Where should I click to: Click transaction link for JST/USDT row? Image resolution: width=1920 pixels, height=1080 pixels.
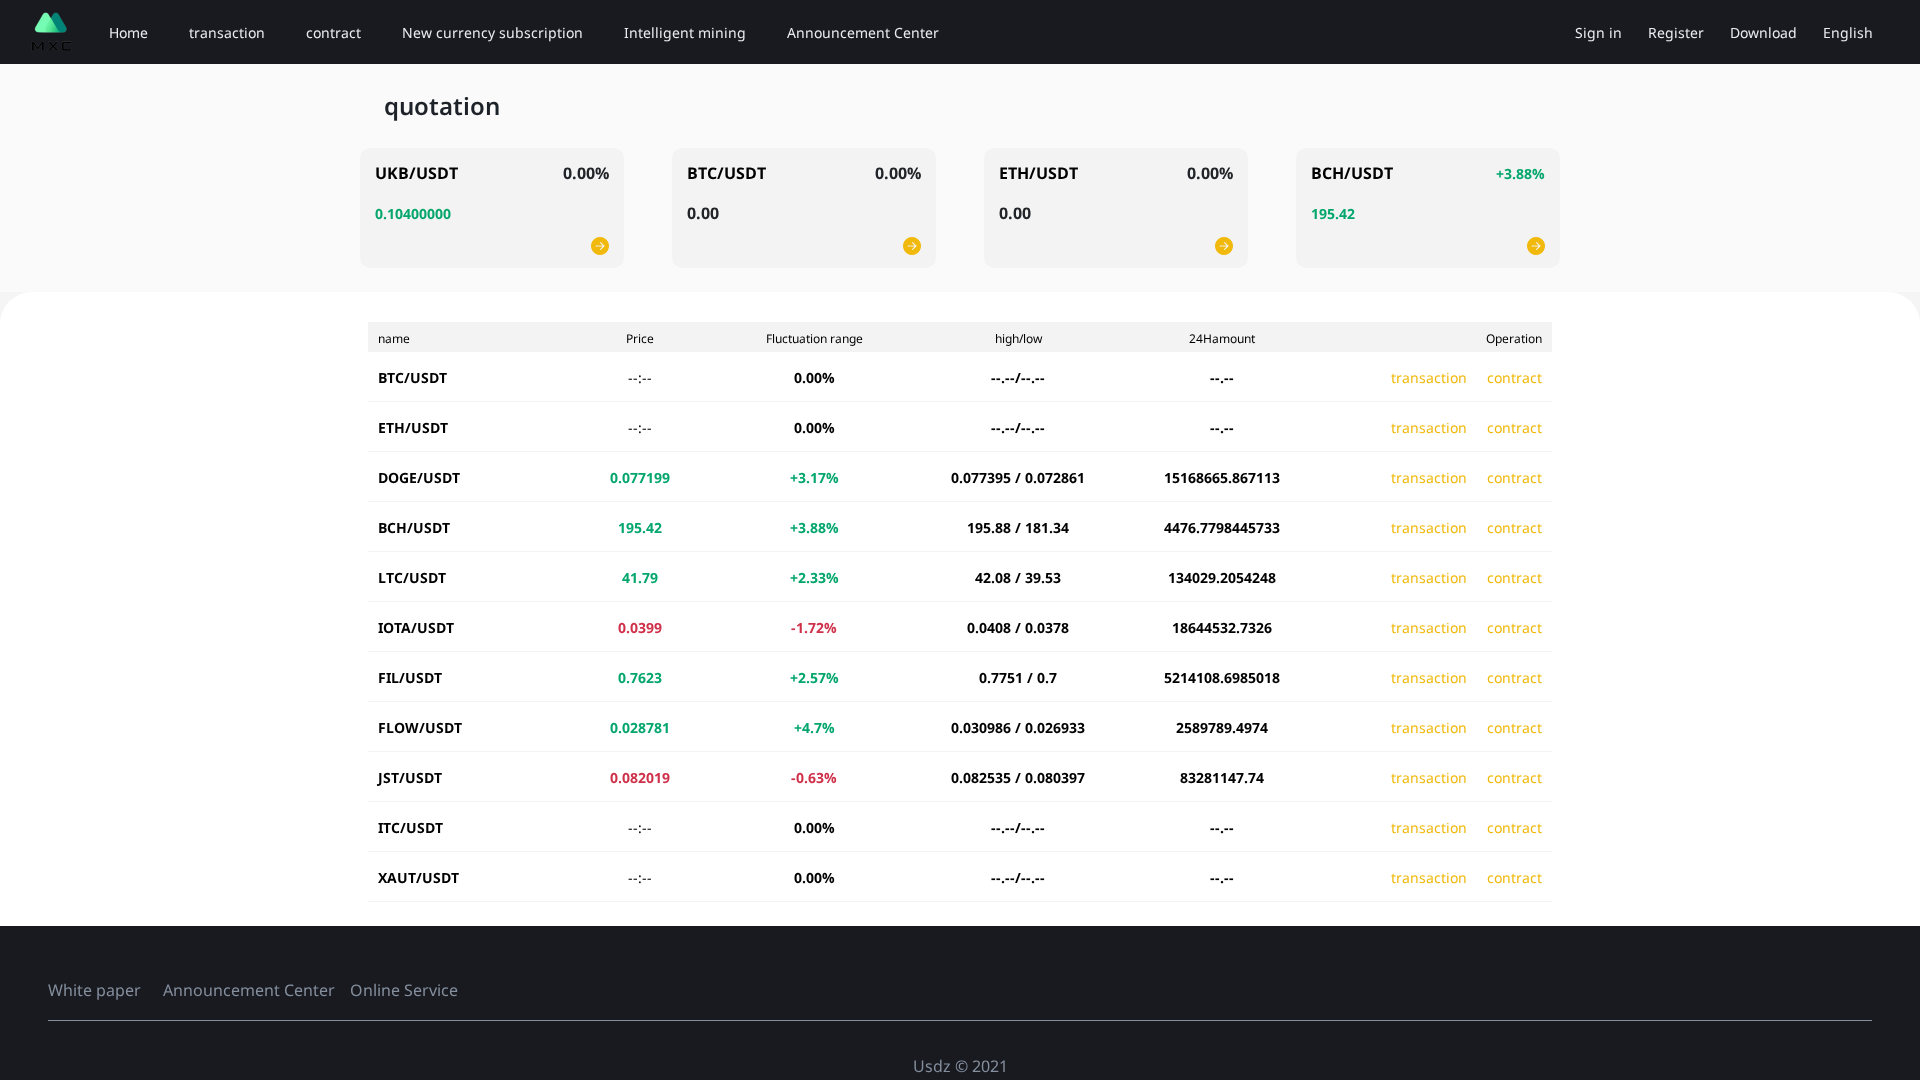(x=1428, y=778)
